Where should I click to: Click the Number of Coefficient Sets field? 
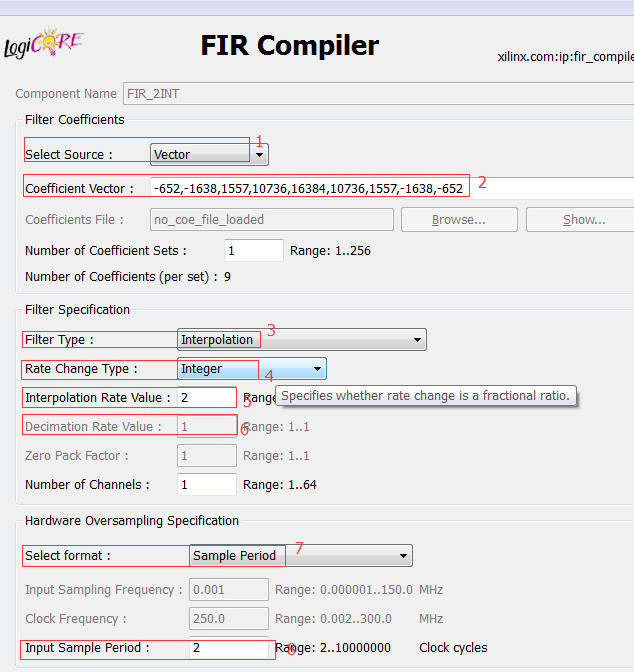point(254,250)
